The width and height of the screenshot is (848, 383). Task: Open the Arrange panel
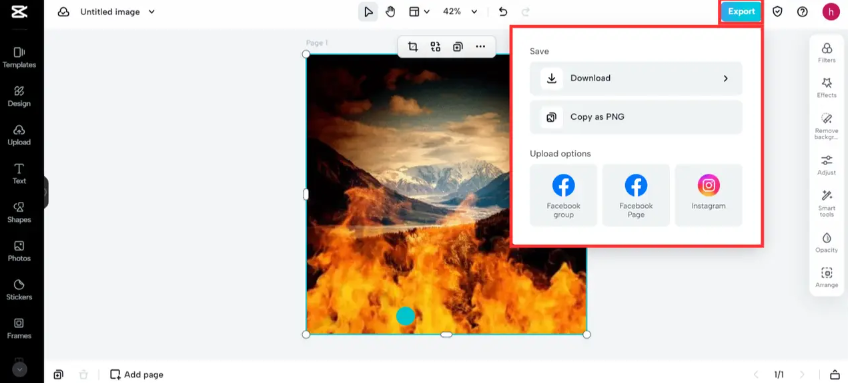click(x=826, y=277)
